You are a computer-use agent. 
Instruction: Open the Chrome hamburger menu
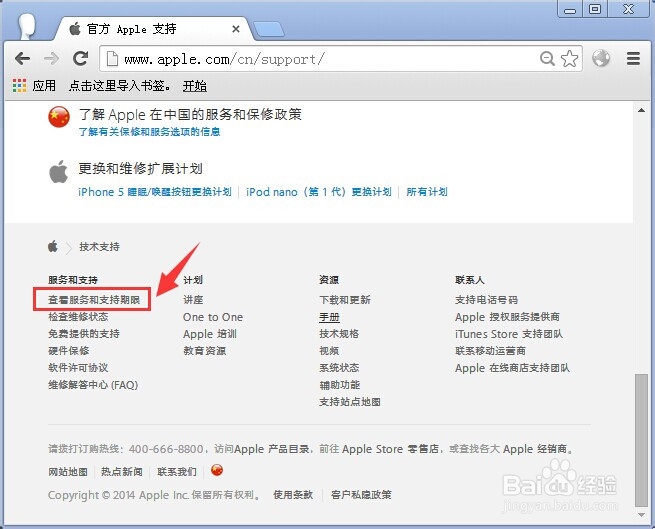click(x=633, y=58)
